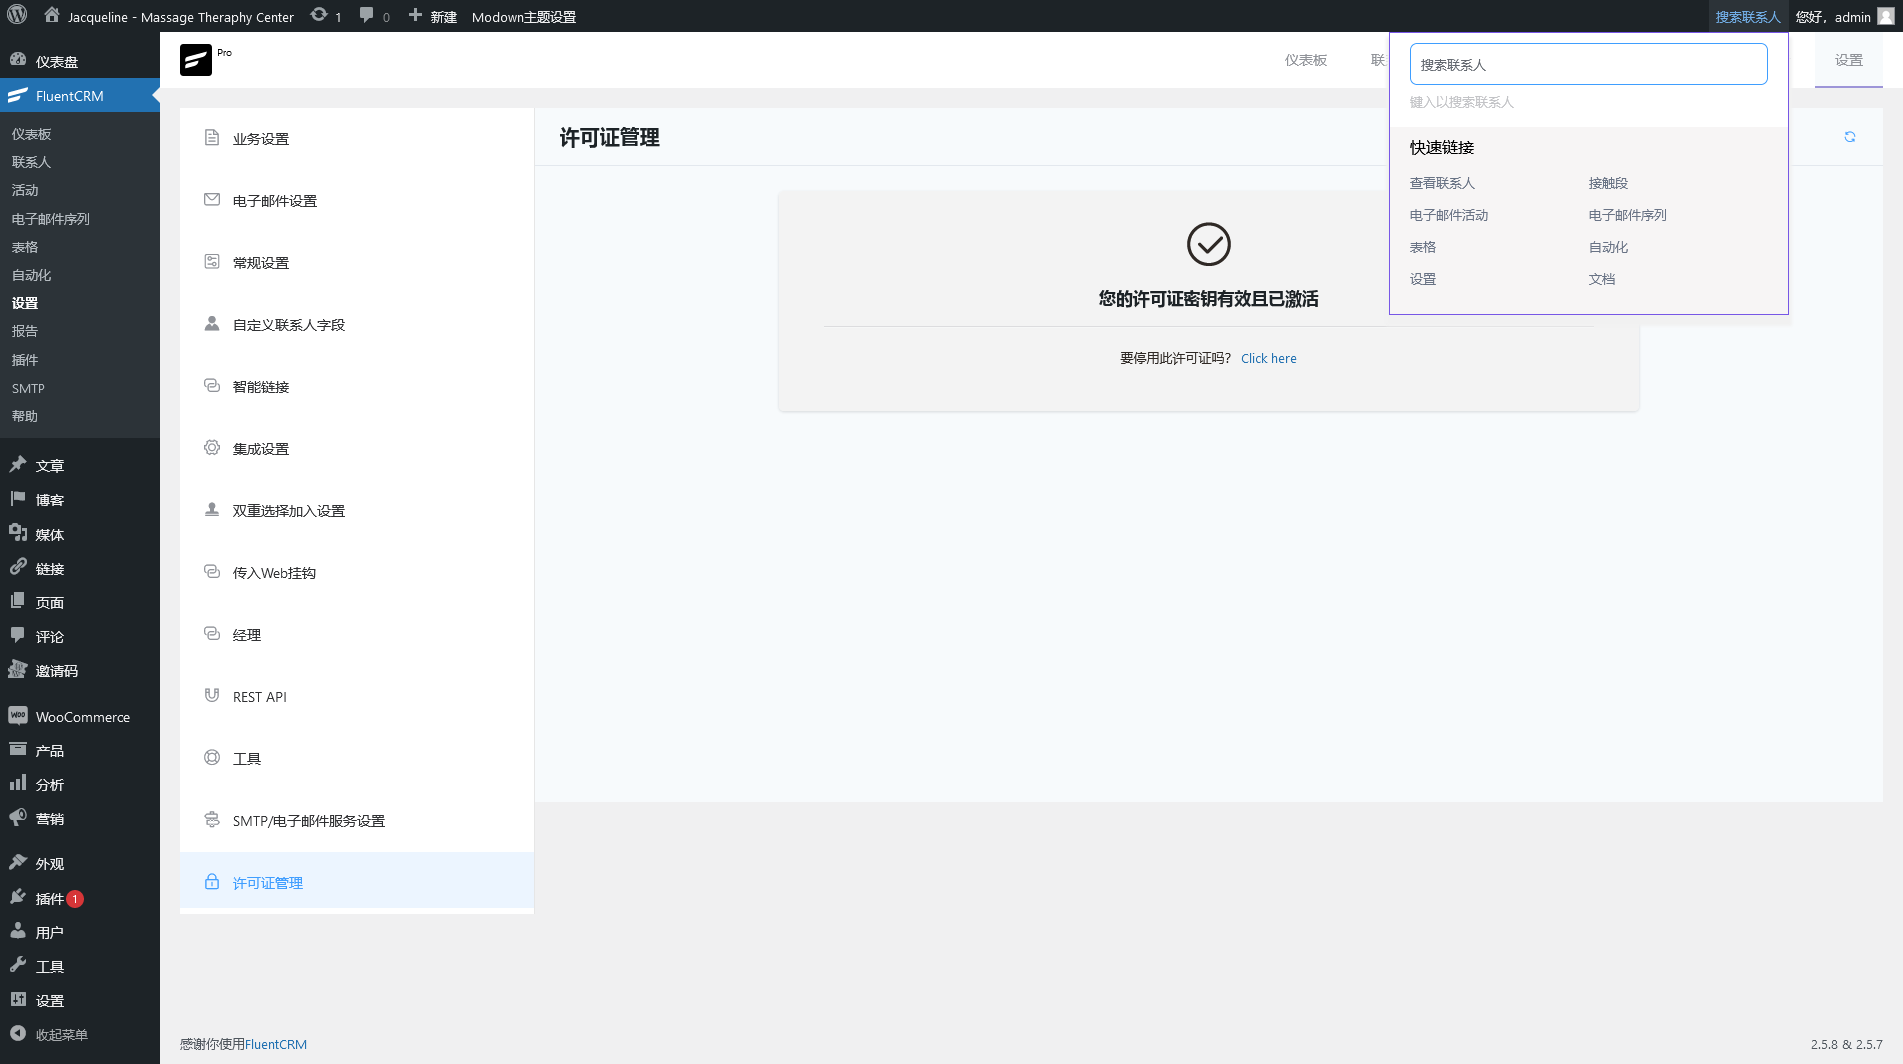Click the 自定义联系人字段 person icon
The image size is (1903, 1064).
(x=212, y=324)
